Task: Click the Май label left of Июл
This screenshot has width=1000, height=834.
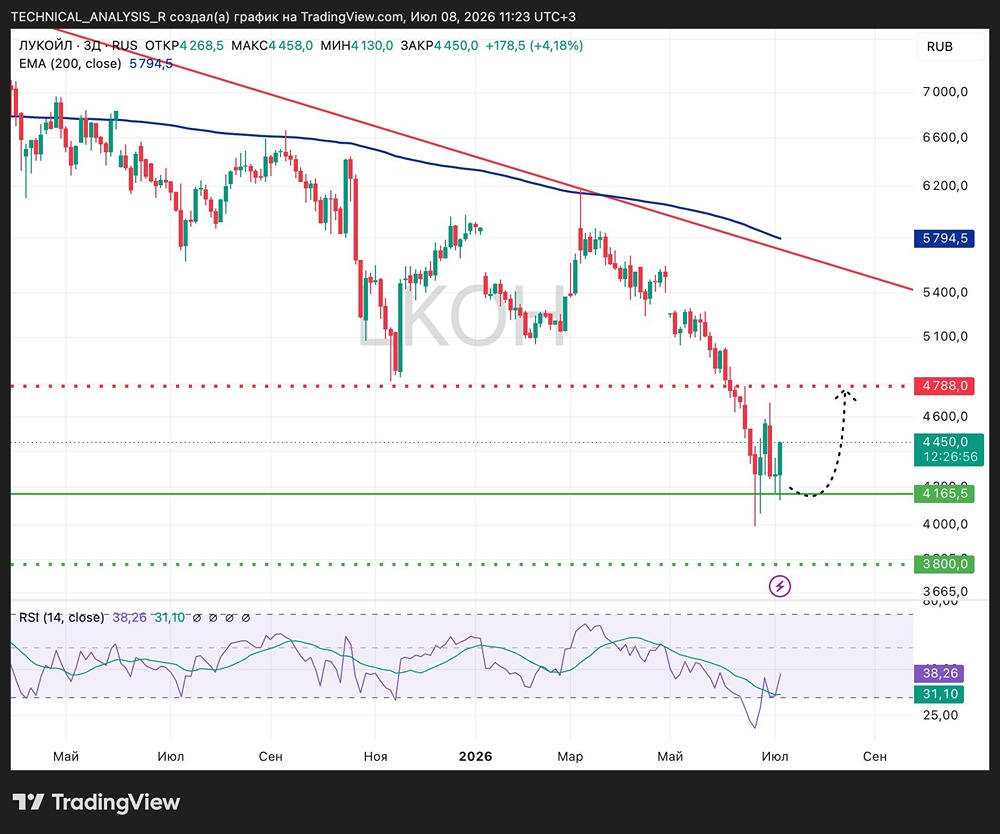Action: [x=66, y=756]
